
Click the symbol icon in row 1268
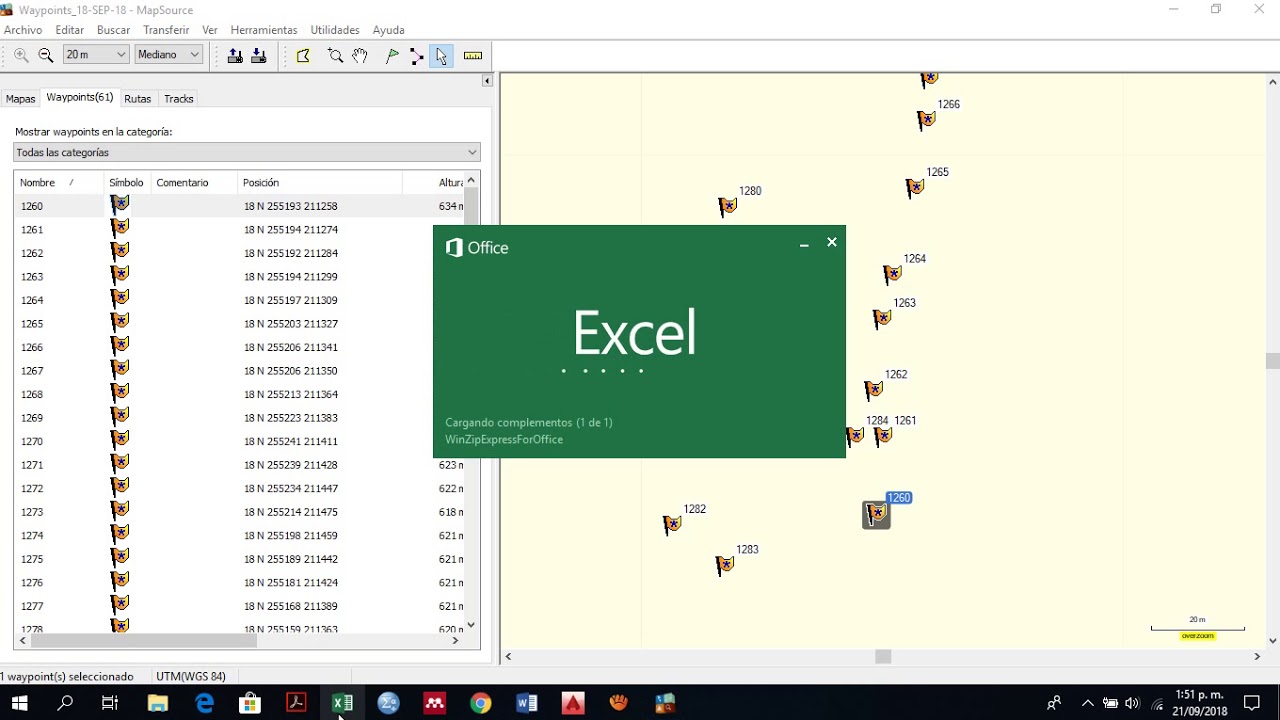(x=120, y=393)
